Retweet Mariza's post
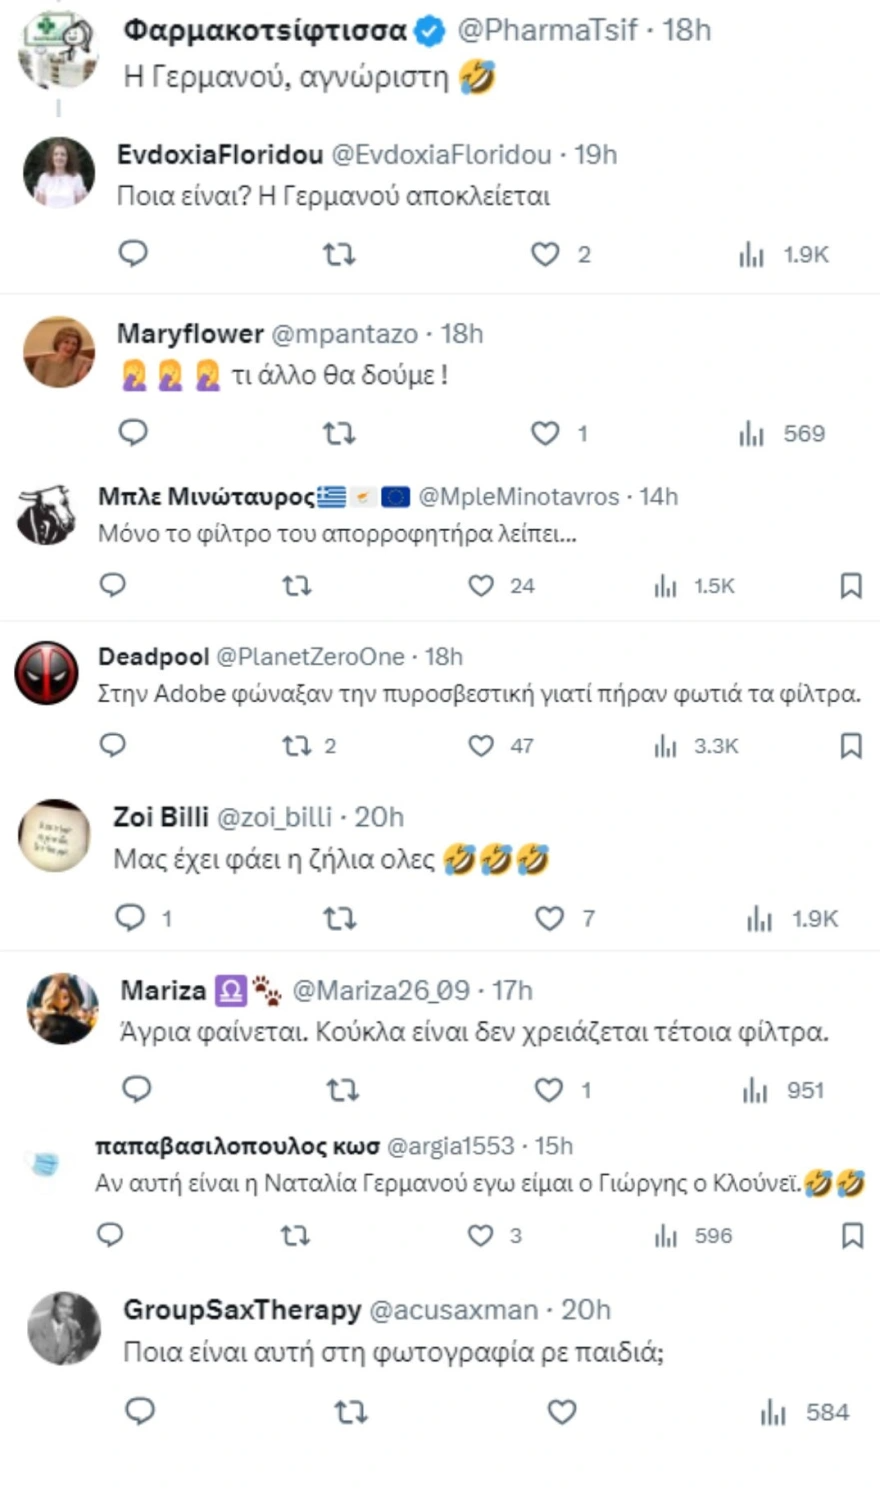The width and height of the screenshot is (880, 1493). [x=342, y=1090]
